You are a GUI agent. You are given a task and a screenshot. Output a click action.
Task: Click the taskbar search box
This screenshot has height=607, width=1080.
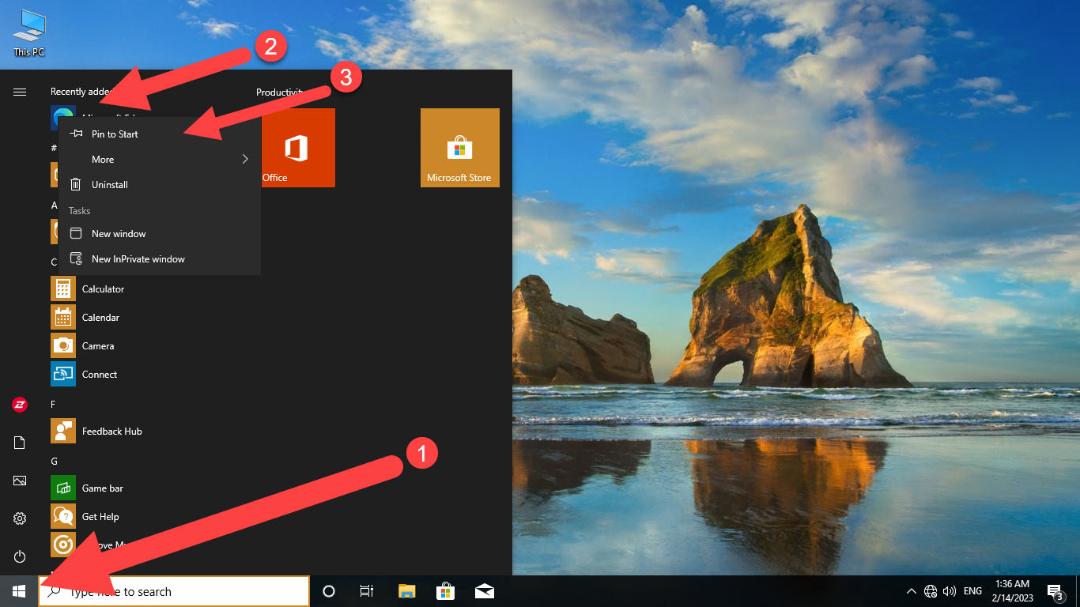pos(174,591)
